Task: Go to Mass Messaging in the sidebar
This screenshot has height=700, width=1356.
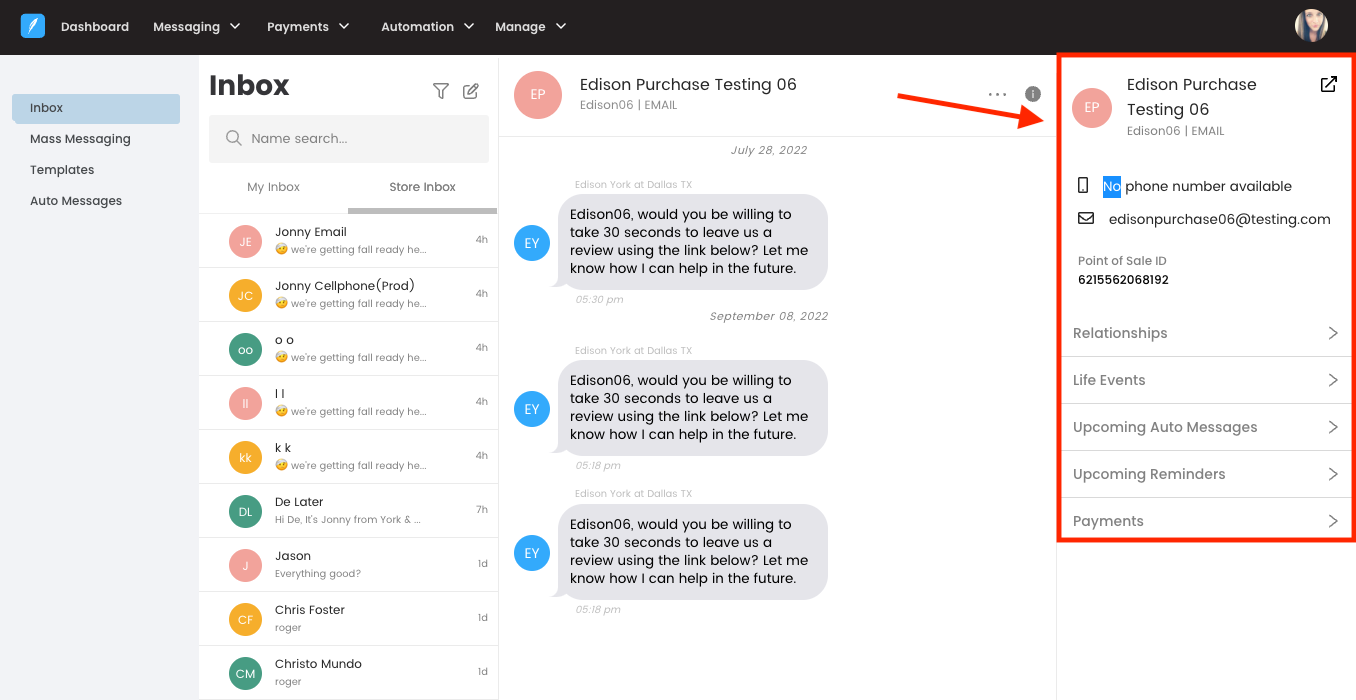Action: pyautogui.click(x=80, y=138)
